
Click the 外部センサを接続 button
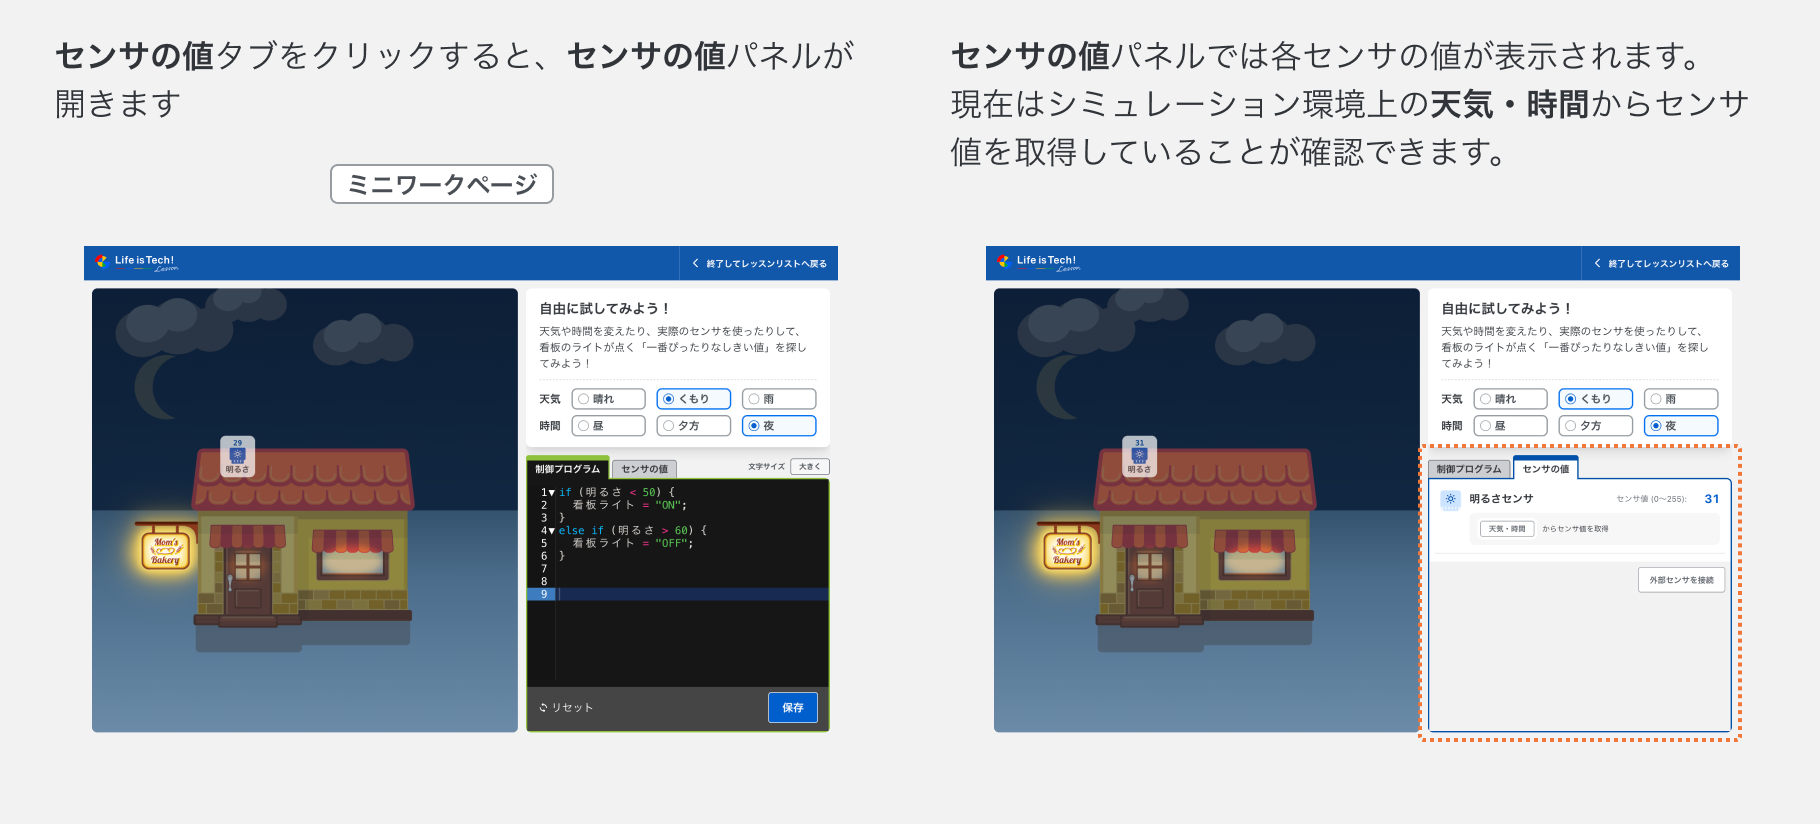(x=1680, y=580)
